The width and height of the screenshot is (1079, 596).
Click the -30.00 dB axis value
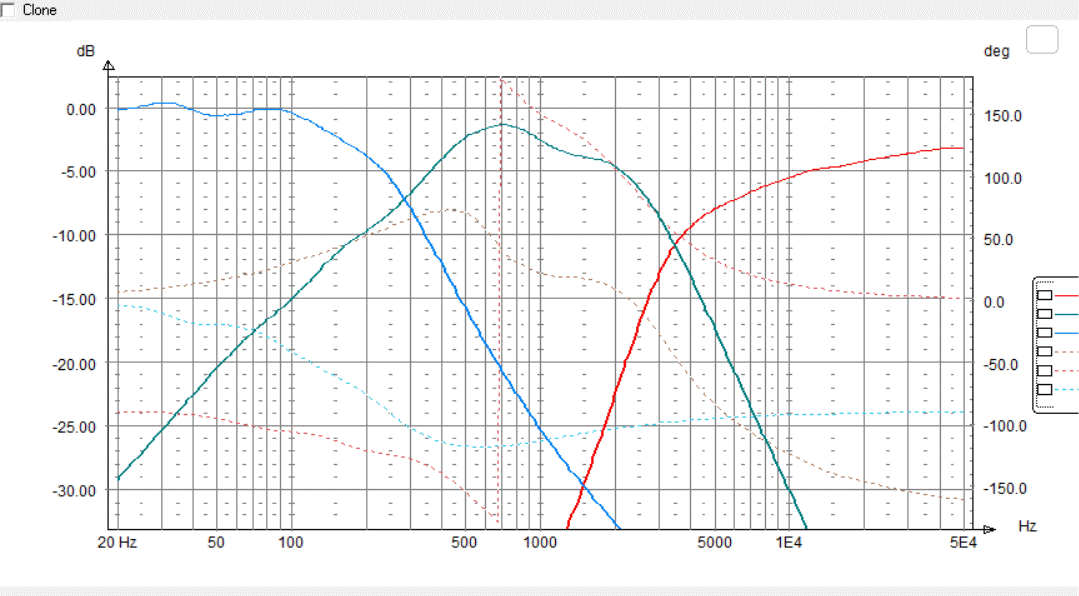[x=75, y=491]
